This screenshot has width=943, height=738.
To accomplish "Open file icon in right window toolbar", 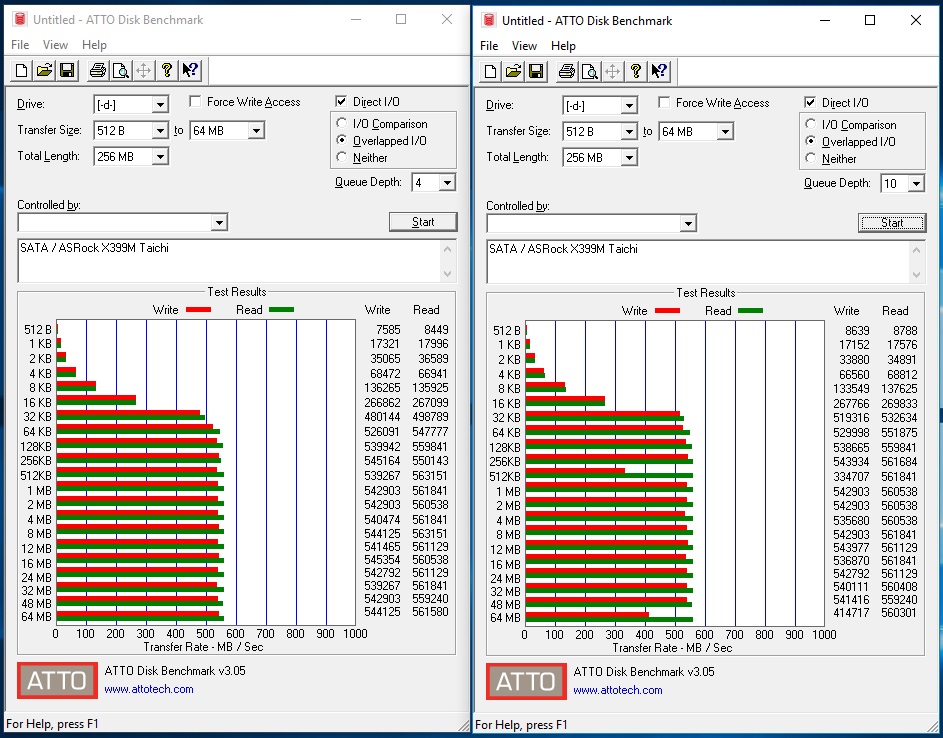I will tap(513, 72).
